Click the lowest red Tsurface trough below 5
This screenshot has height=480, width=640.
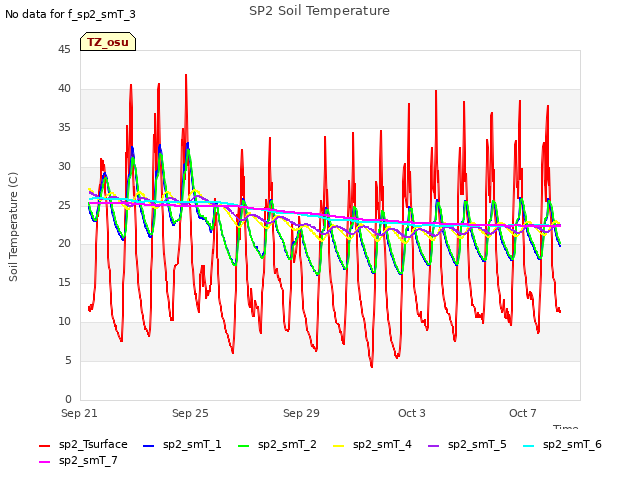tap(371, 366)
